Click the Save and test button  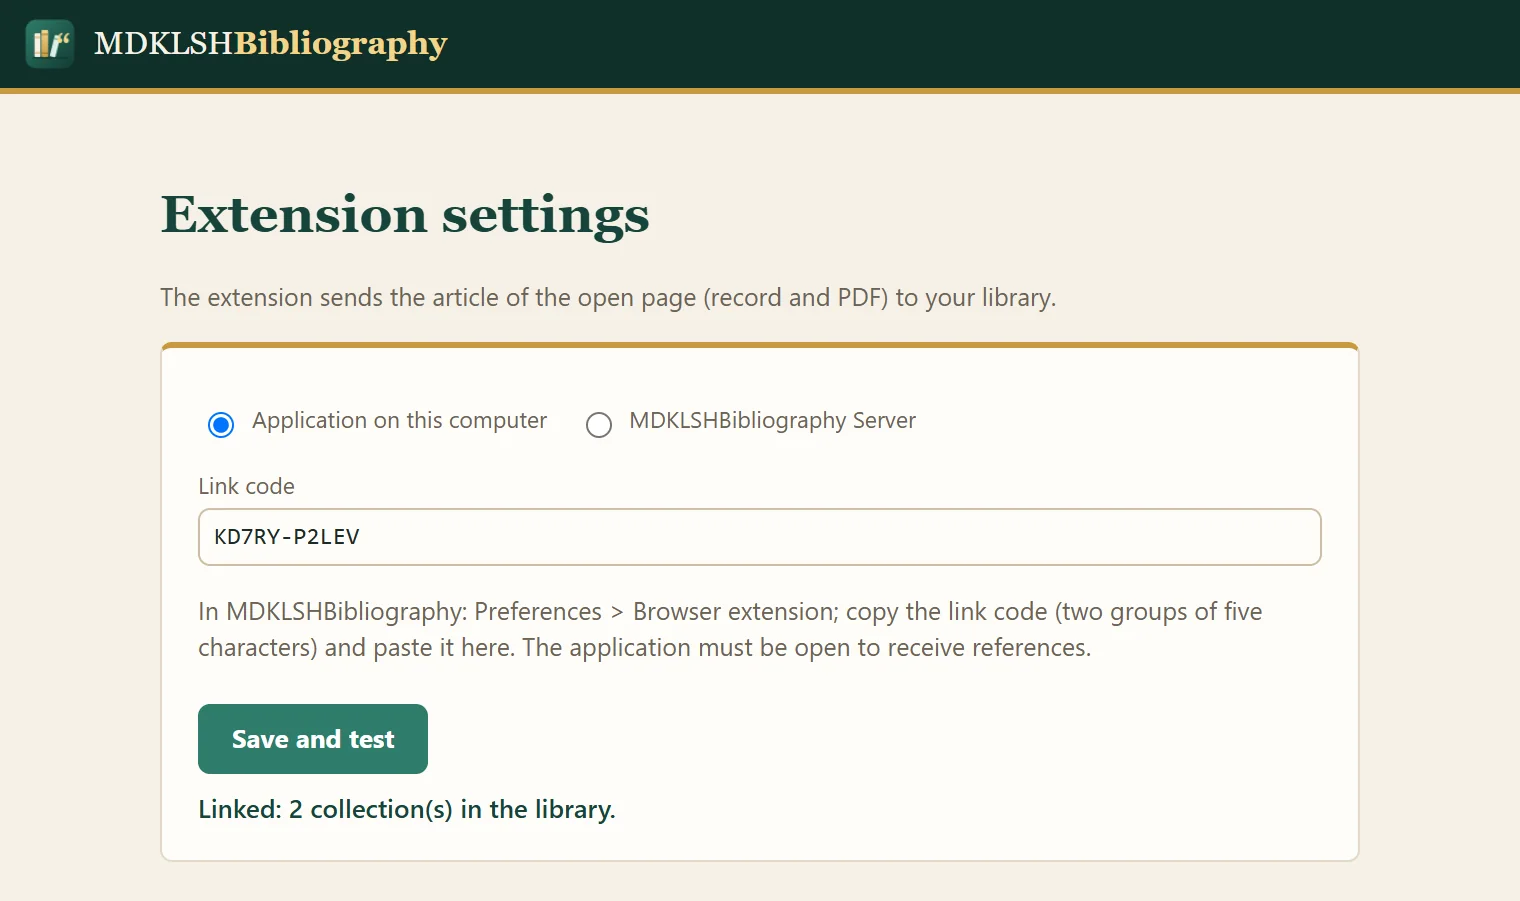tap(313, 739)
